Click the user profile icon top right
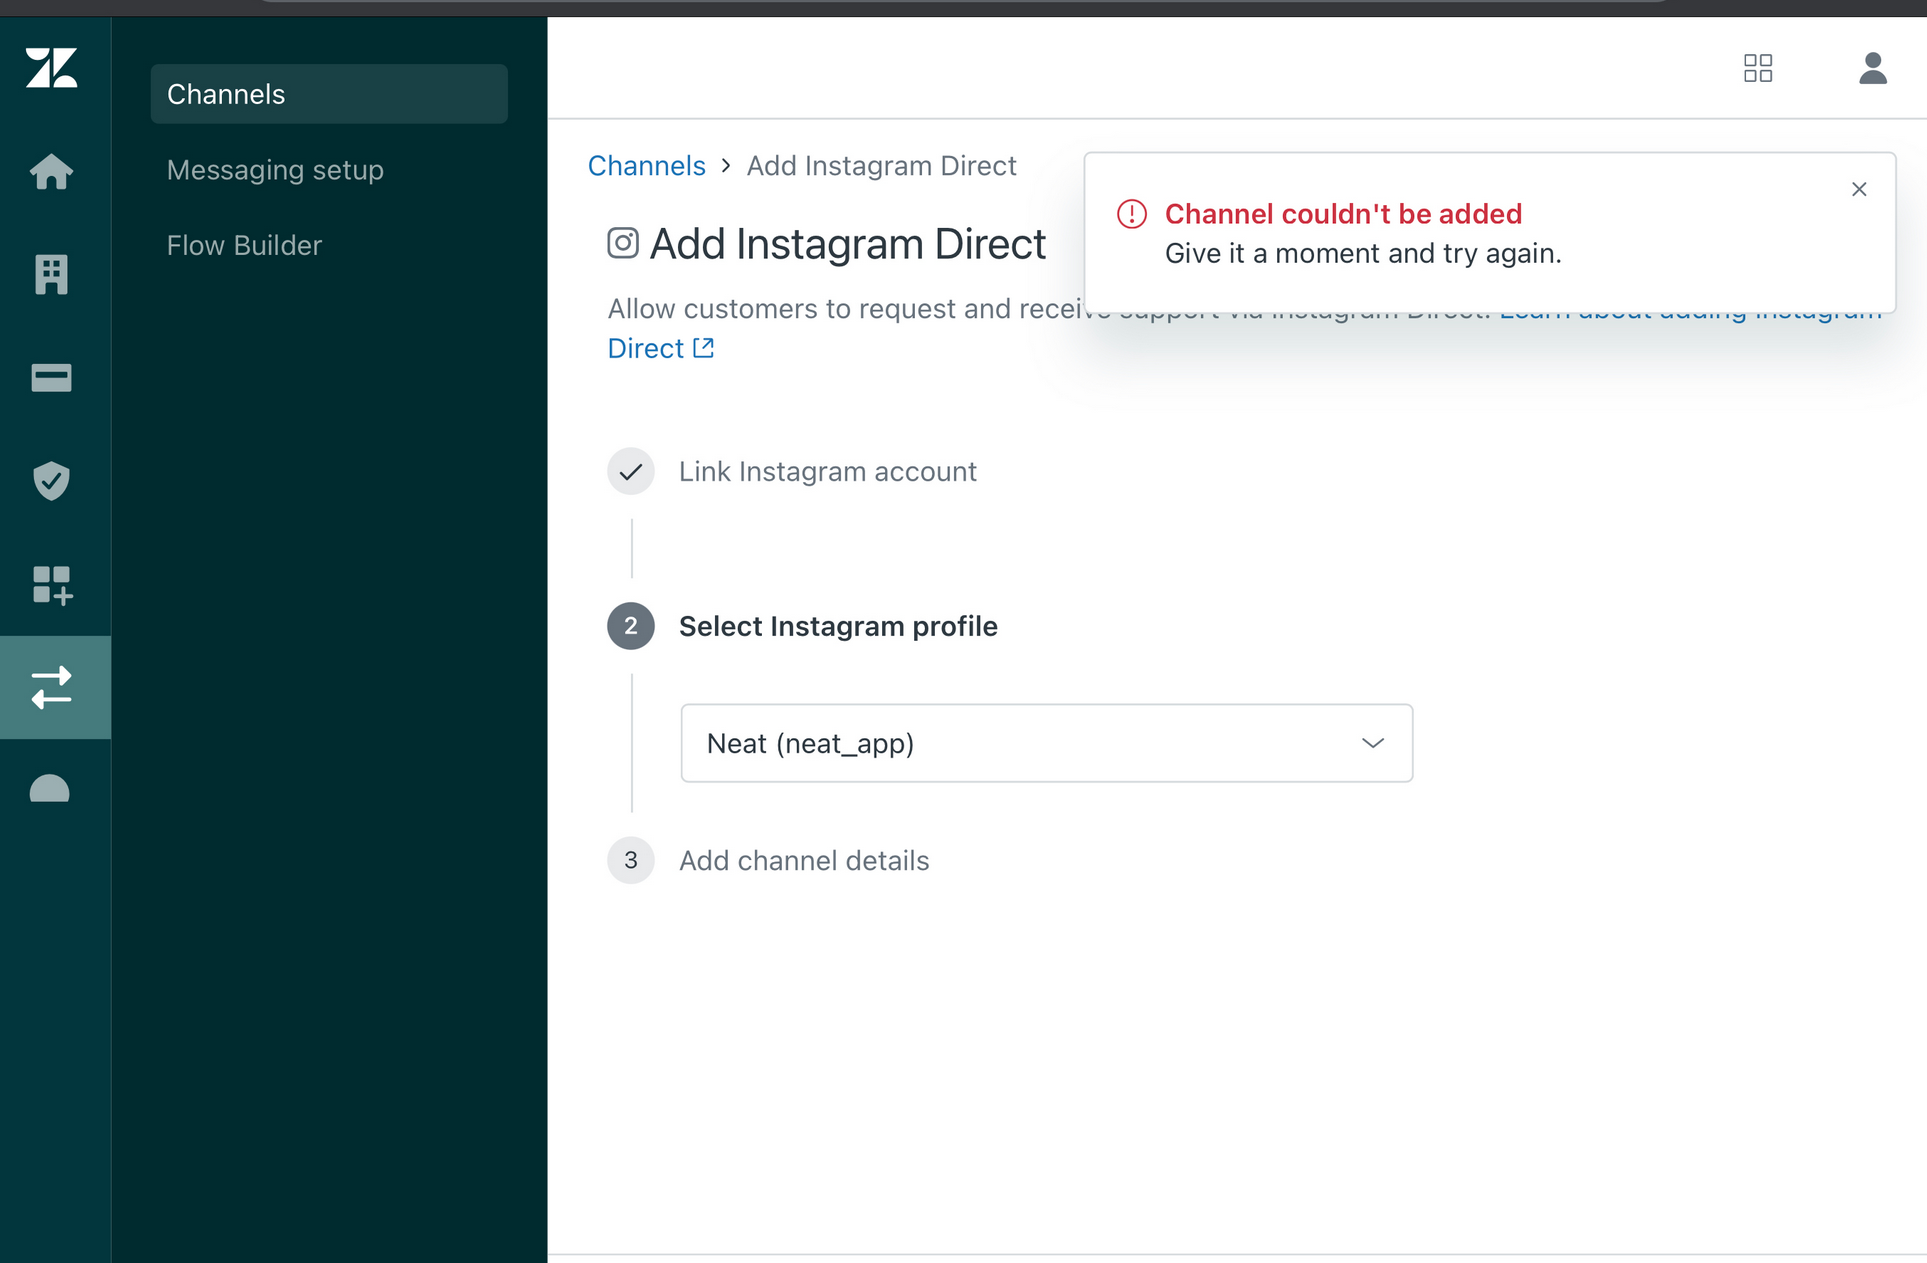The image size is (1927, 1263). 1869,66
